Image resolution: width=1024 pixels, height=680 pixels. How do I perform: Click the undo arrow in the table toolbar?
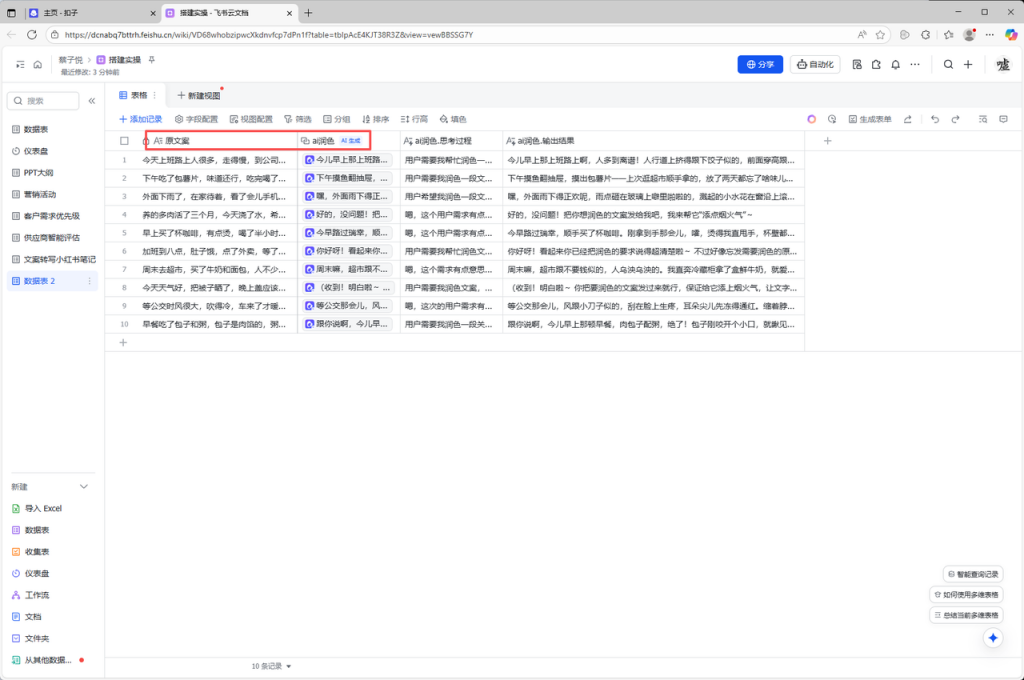click(935, 119)
